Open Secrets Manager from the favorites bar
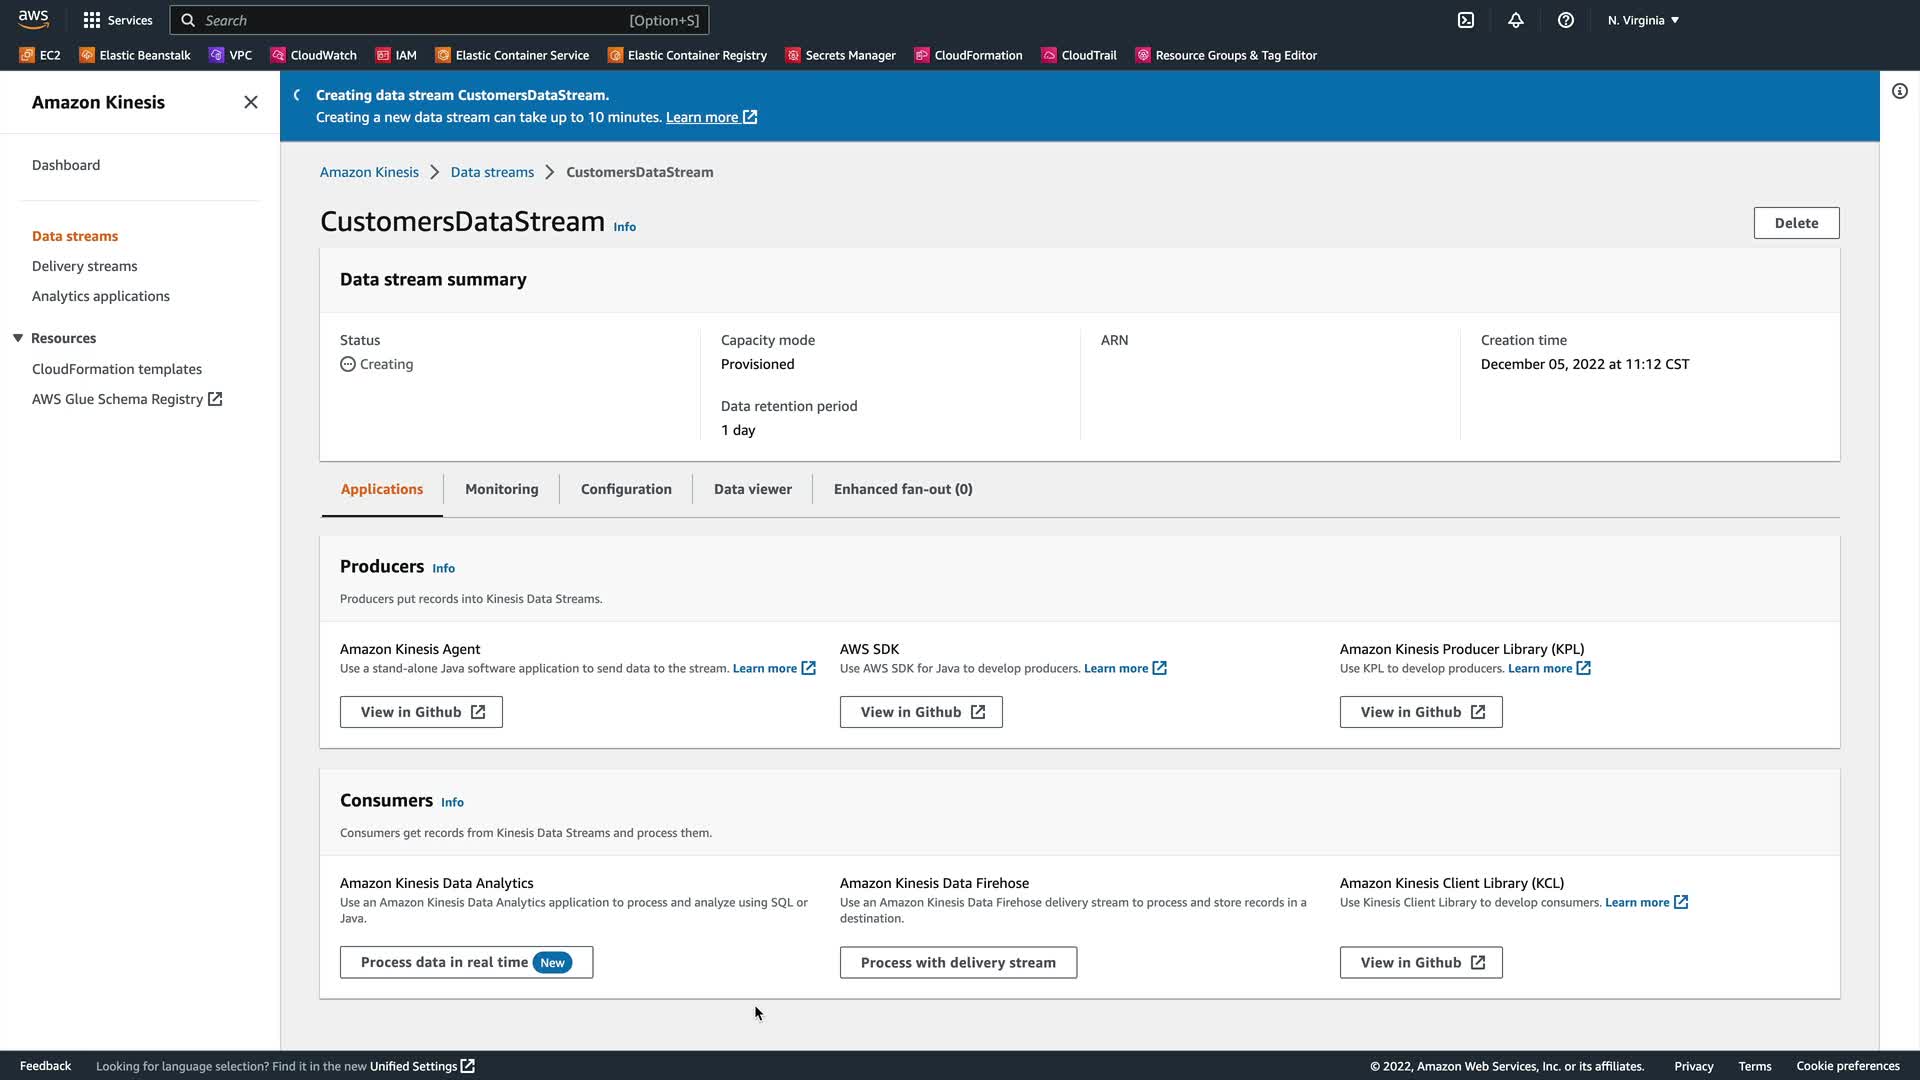1920x1080 pixels. pyautogui.click(x=840, y=55)
